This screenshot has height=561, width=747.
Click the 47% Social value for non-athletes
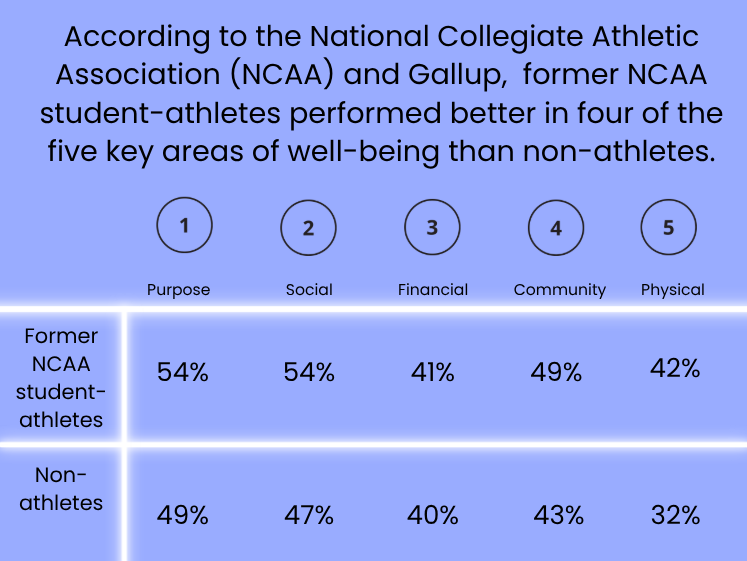[309, 515]
